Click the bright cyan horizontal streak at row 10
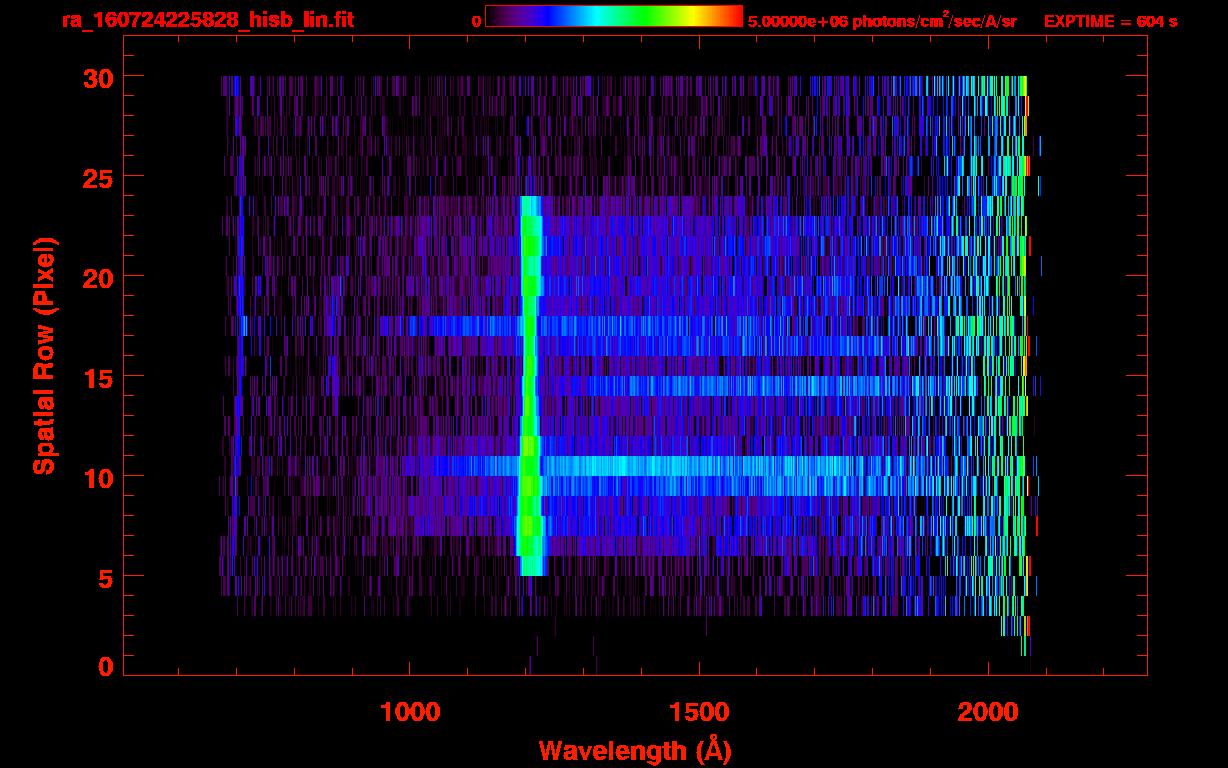The height and width of the screenshot is (768, 1228). click(x=700, y=466)
